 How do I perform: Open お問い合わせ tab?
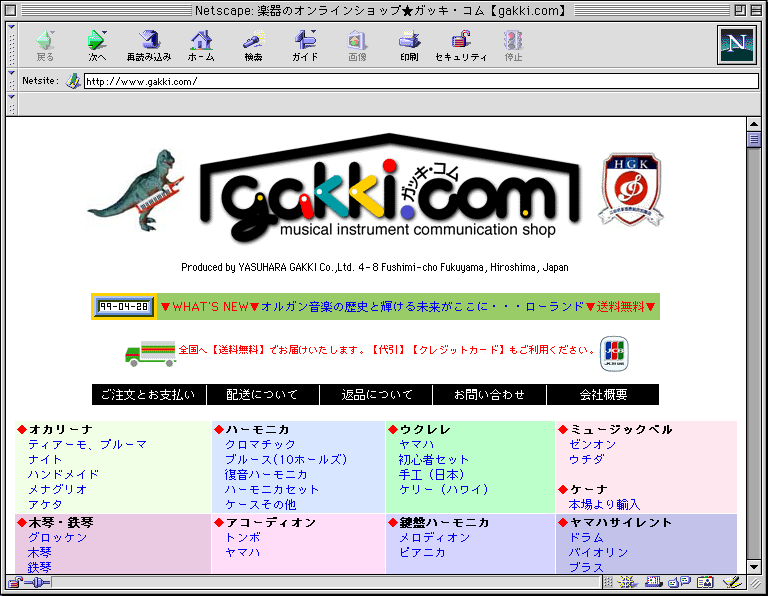(489, 395)
